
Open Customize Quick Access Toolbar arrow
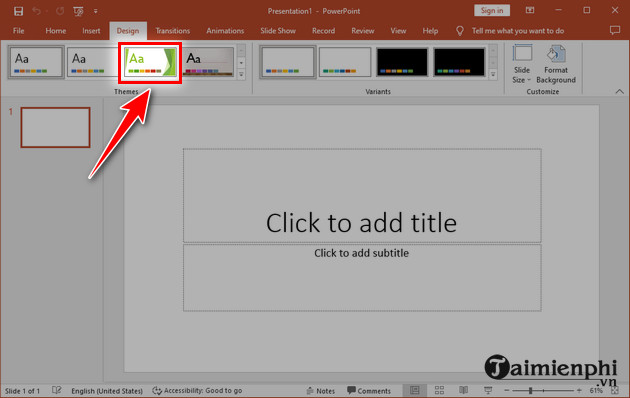coord(96,11)
